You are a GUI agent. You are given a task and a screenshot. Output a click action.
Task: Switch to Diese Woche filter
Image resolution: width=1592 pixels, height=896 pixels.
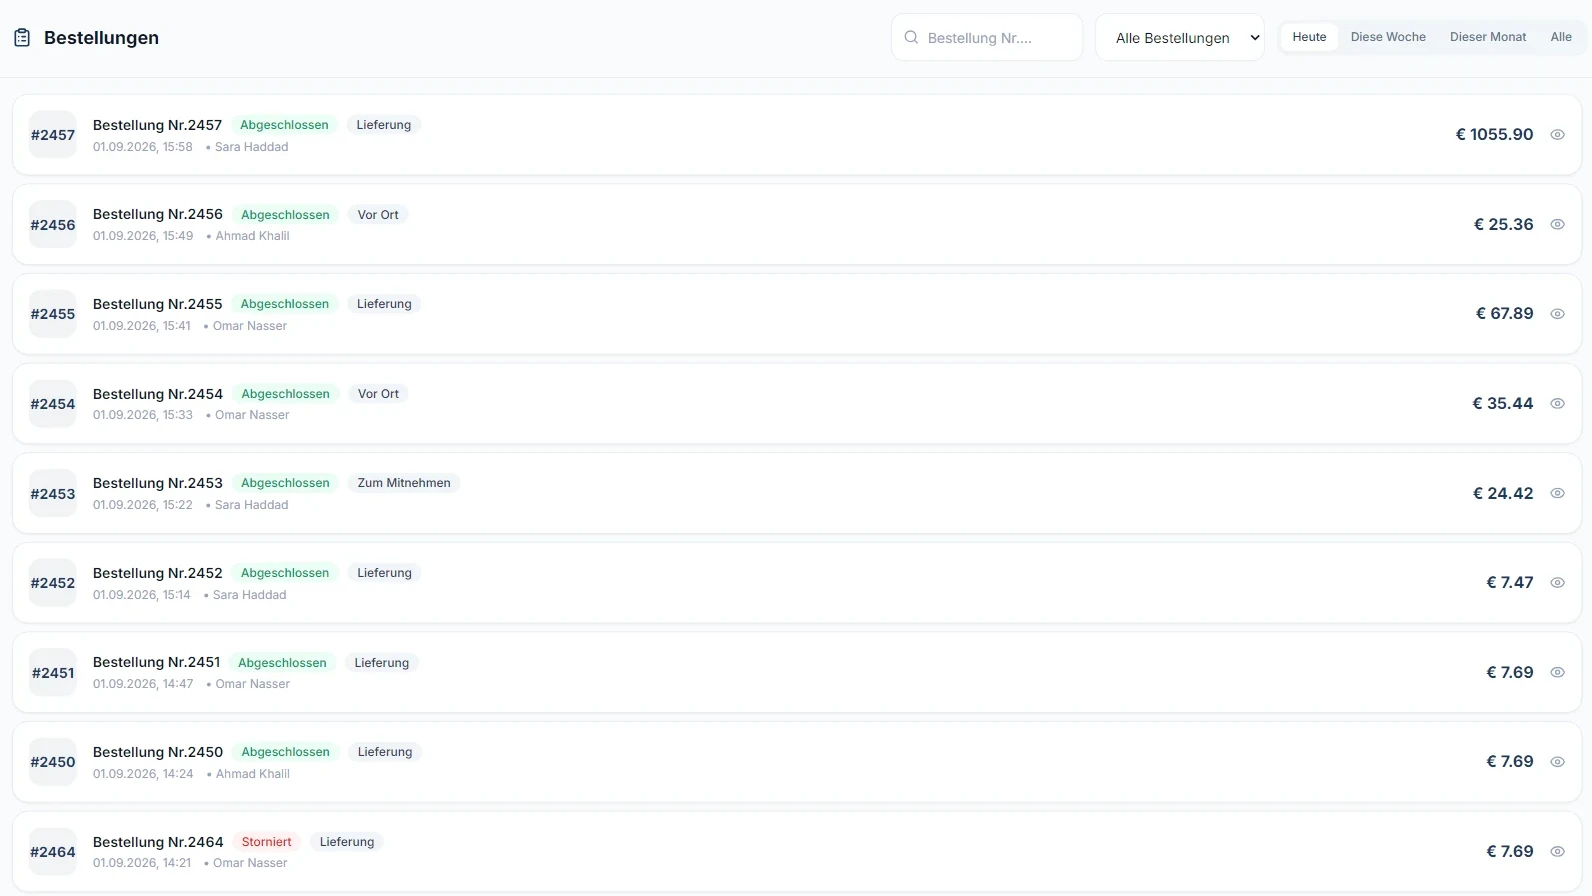[x=1388, y=37]
